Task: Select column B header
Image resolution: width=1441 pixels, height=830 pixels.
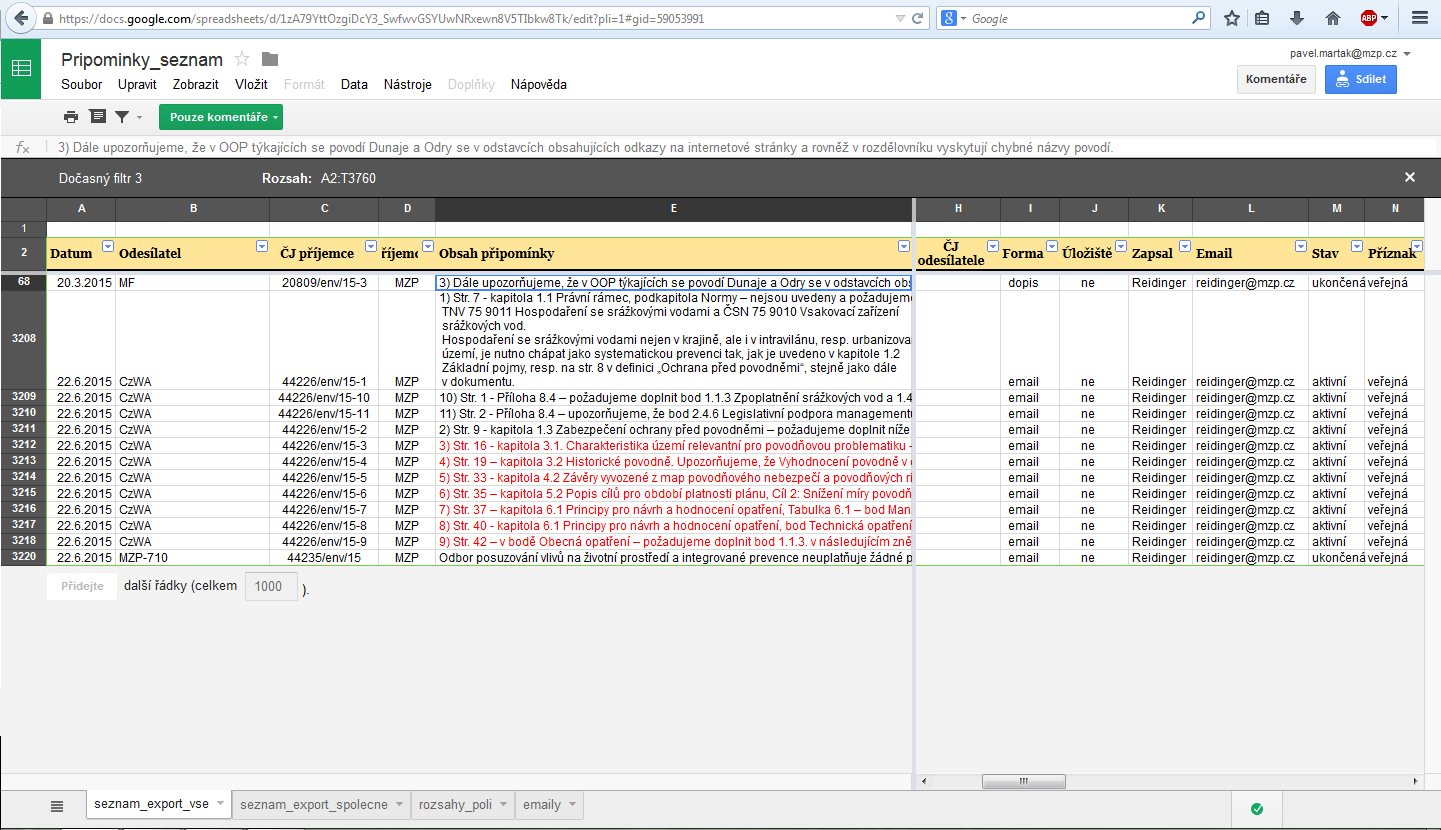Action: pos(193,208)
